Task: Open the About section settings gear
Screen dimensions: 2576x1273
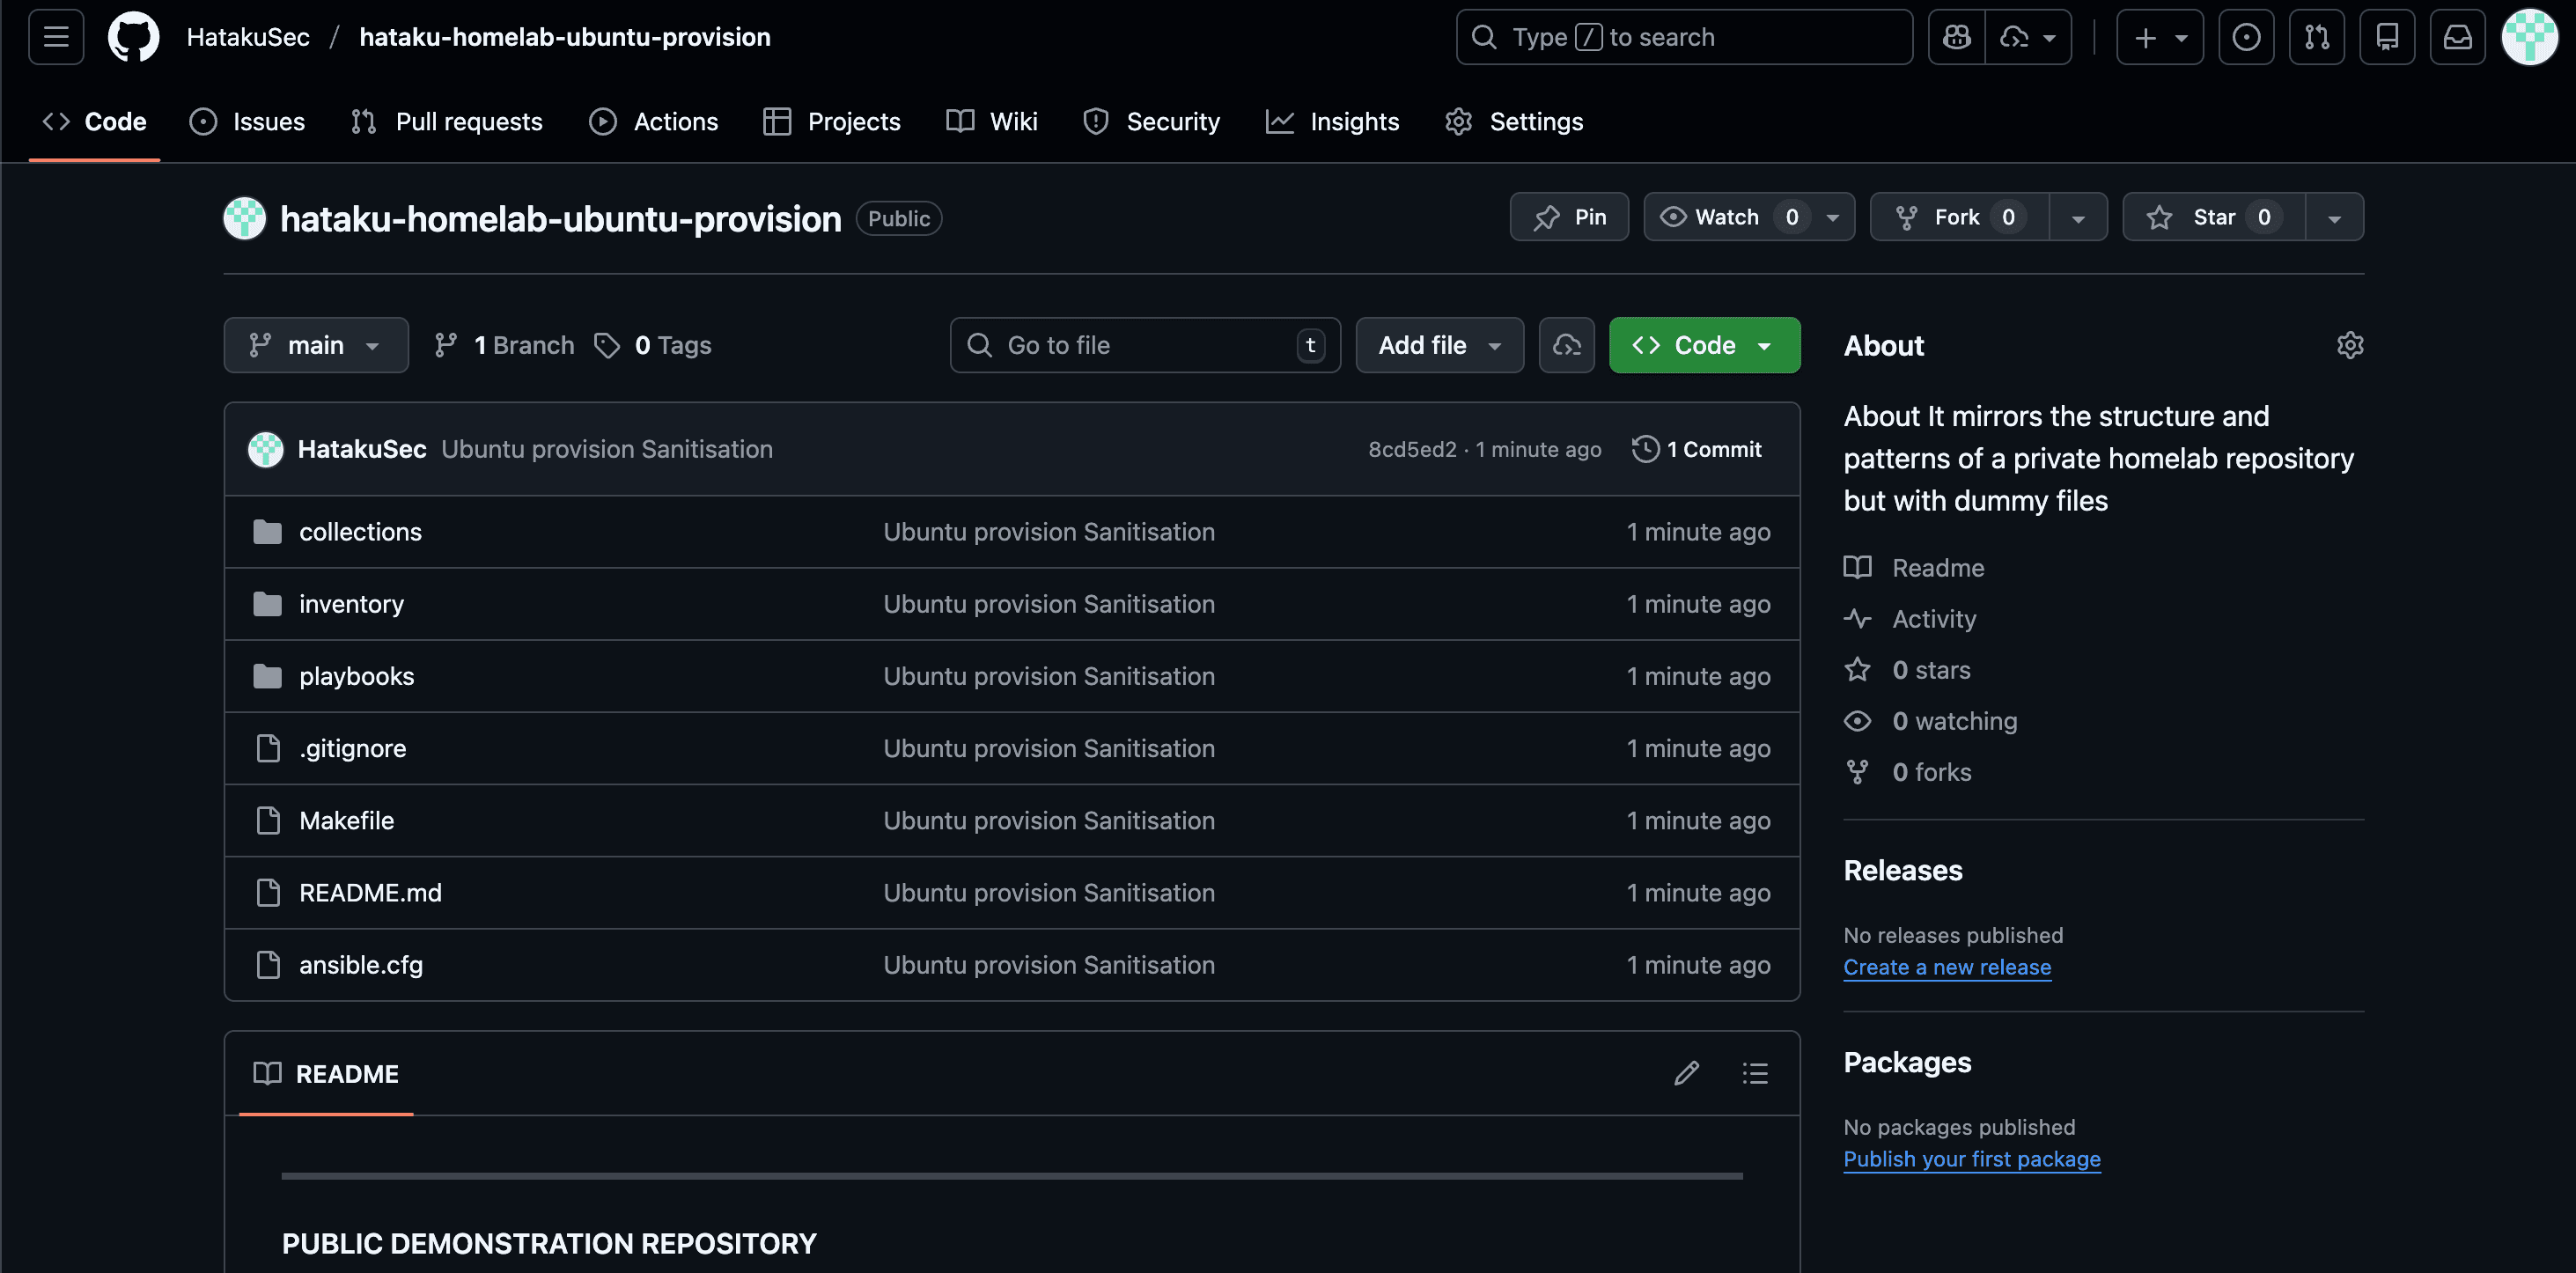Action: pos(2350,345)
